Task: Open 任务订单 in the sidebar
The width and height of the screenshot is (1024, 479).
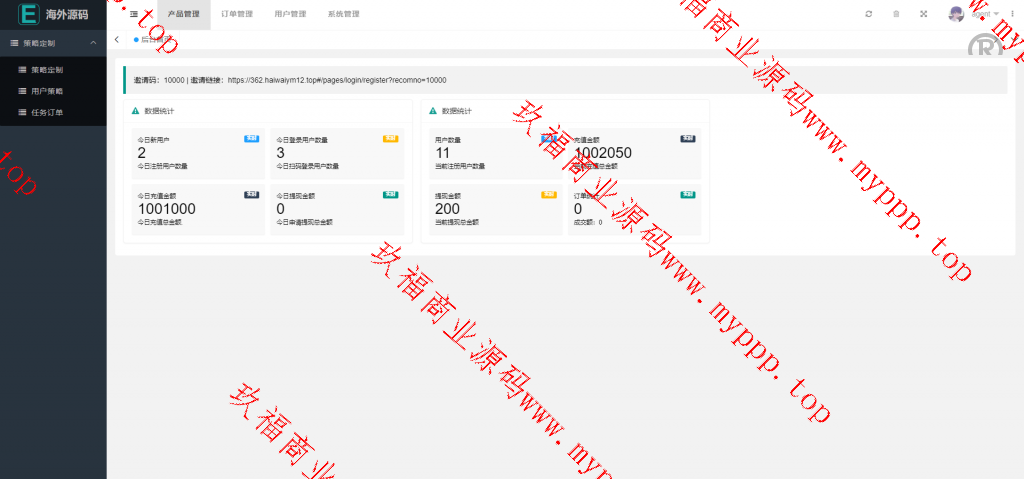Action: point(46,112)
